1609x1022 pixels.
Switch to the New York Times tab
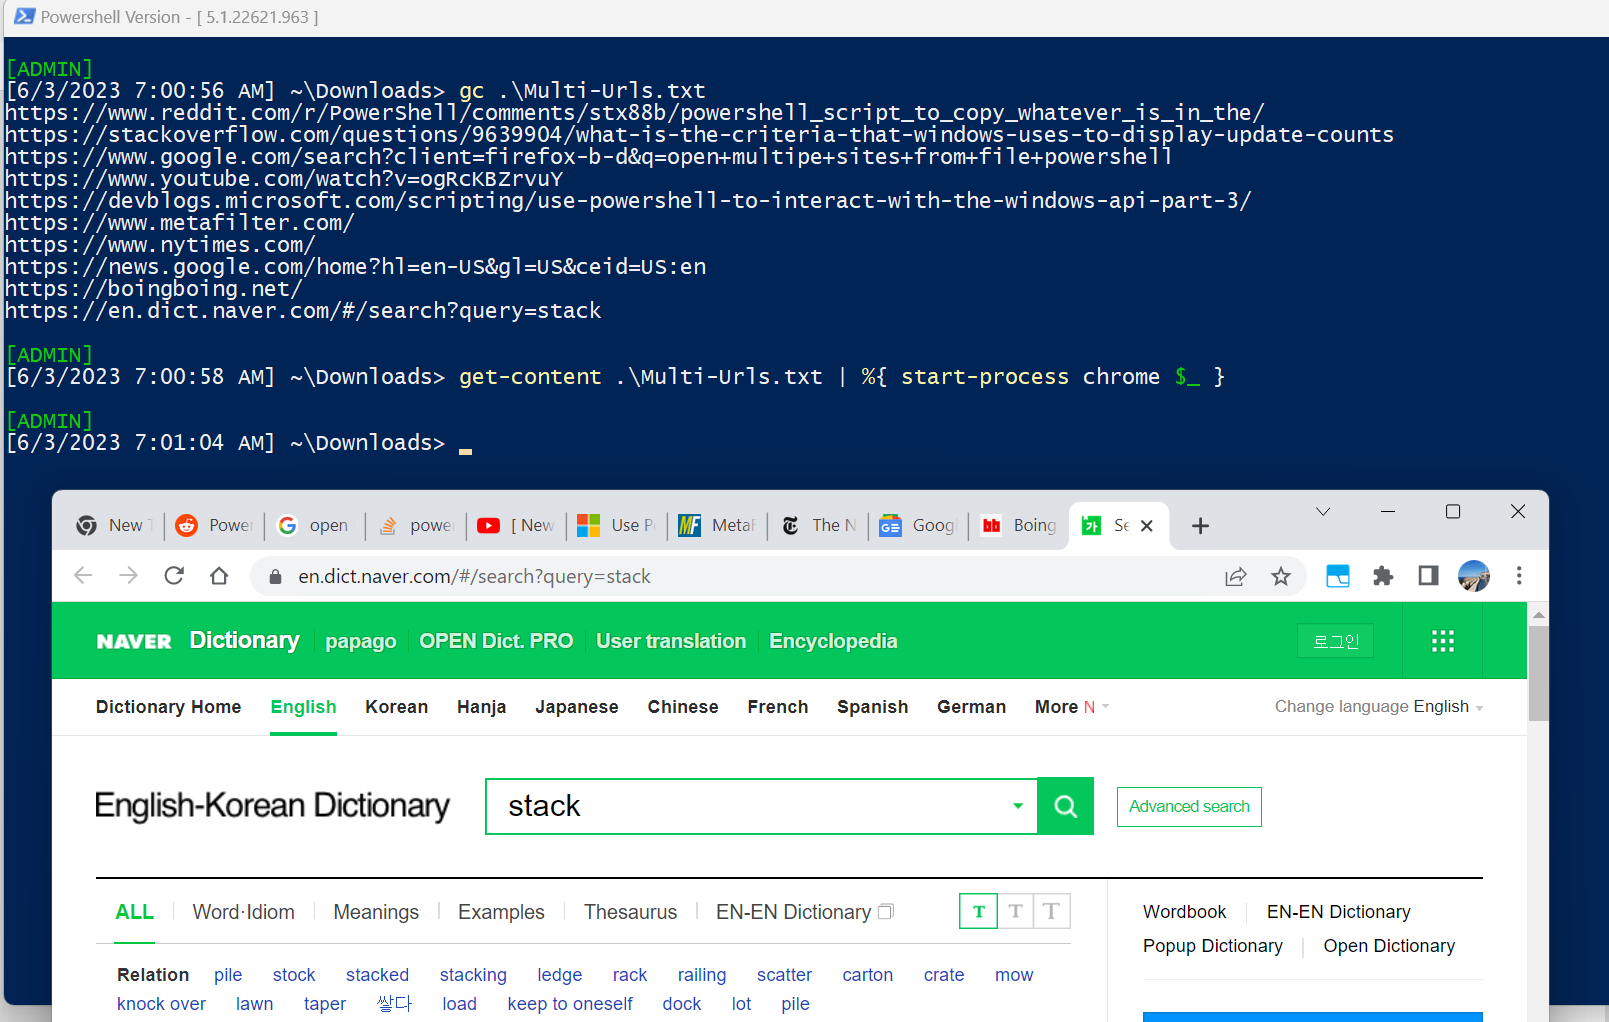pyautogui.click(x=818, y=526)
